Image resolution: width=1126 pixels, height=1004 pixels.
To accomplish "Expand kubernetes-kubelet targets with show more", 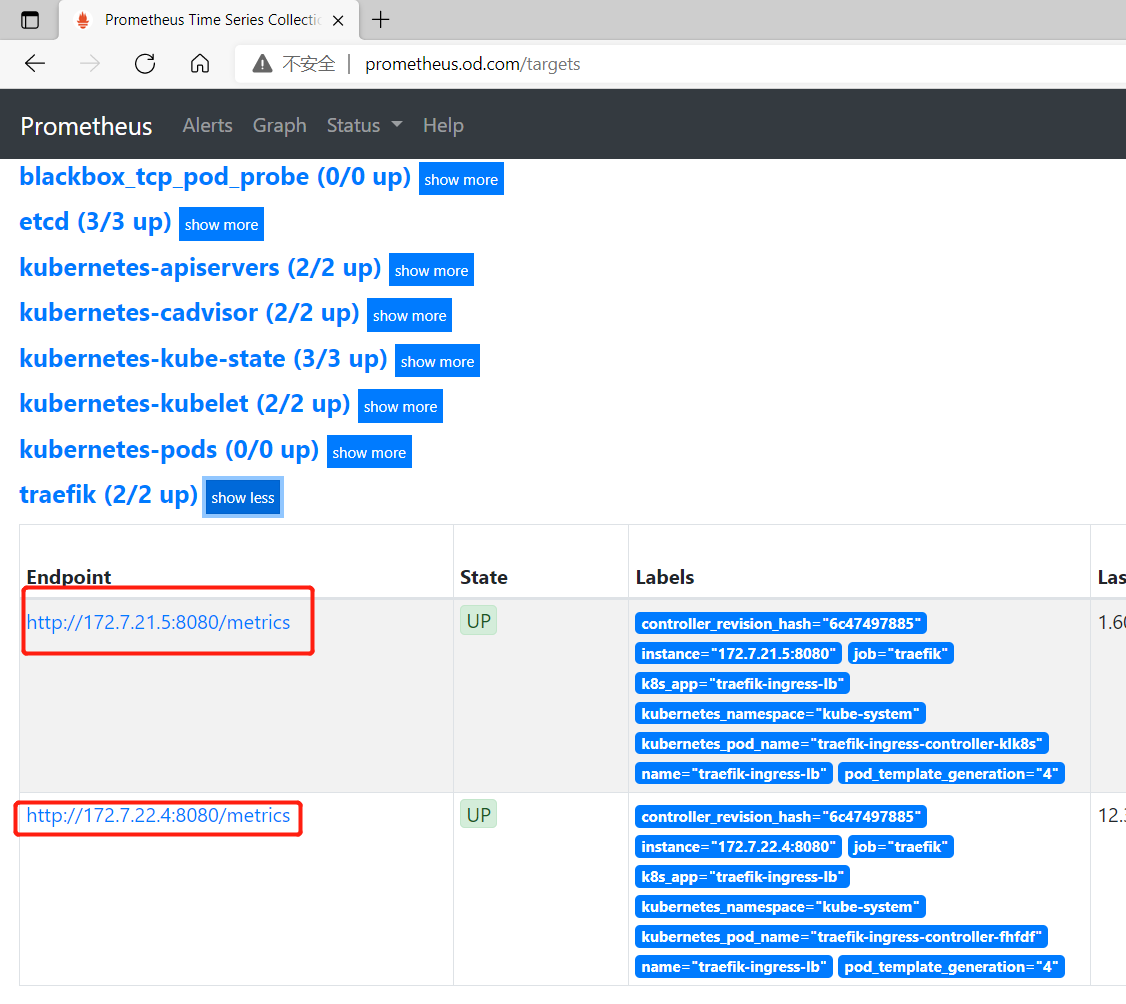I will (400, 406).
